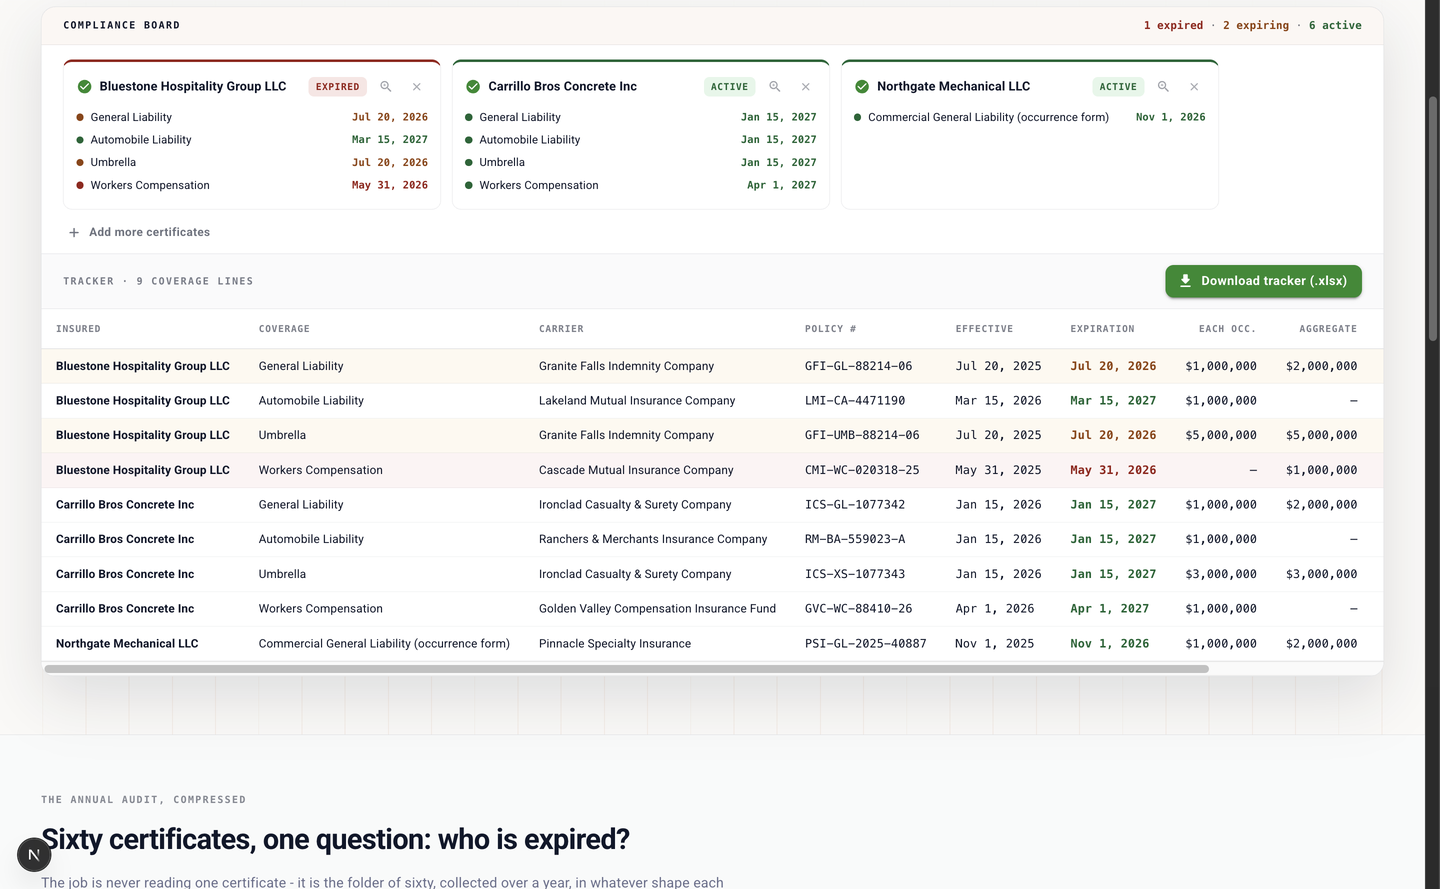Click download arrow icon in tracker button

coord(1185,281)
